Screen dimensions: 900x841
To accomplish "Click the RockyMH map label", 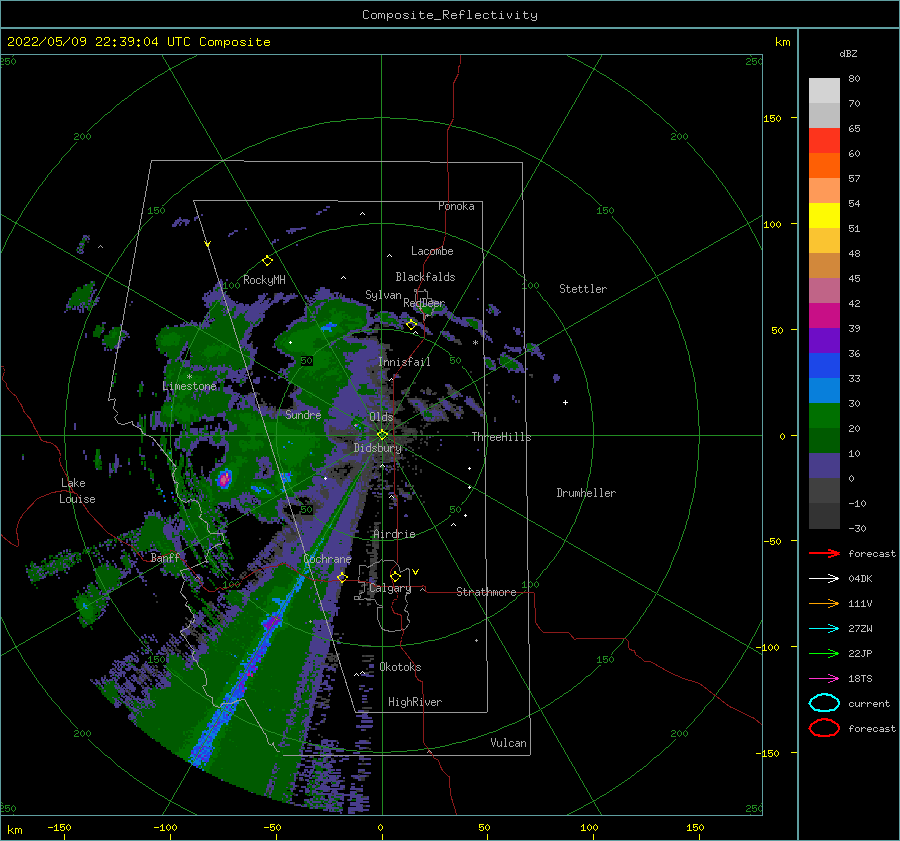I will [264, 280].
